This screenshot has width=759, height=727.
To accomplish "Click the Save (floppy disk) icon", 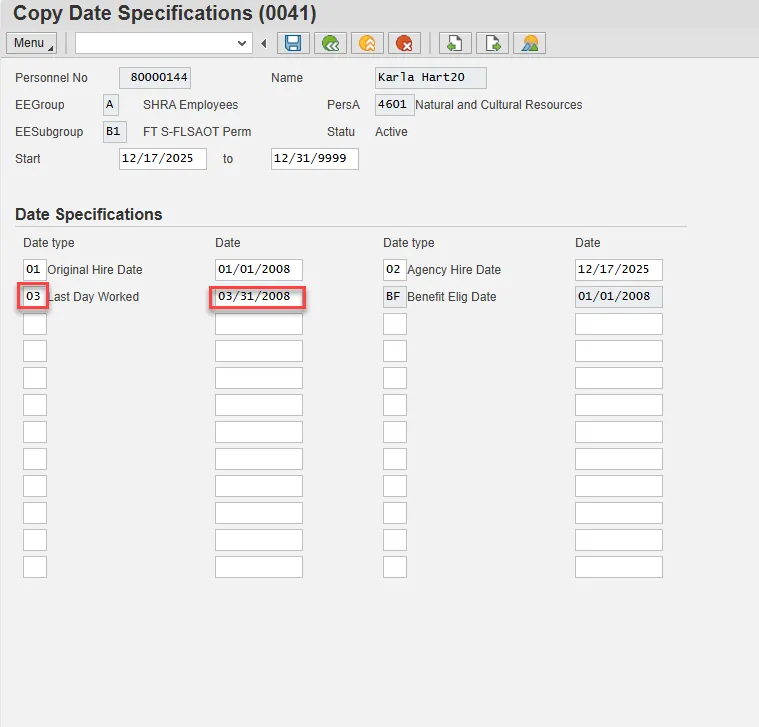I will click(x=293, y=43).
